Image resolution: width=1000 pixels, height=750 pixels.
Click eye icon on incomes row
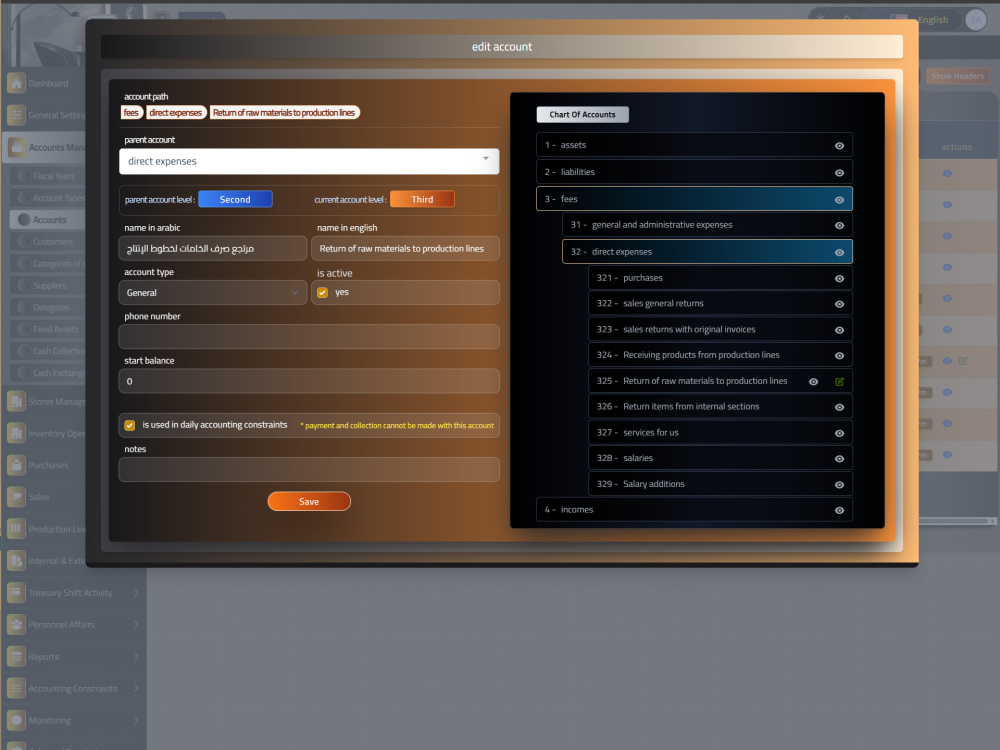pos(839,510)
